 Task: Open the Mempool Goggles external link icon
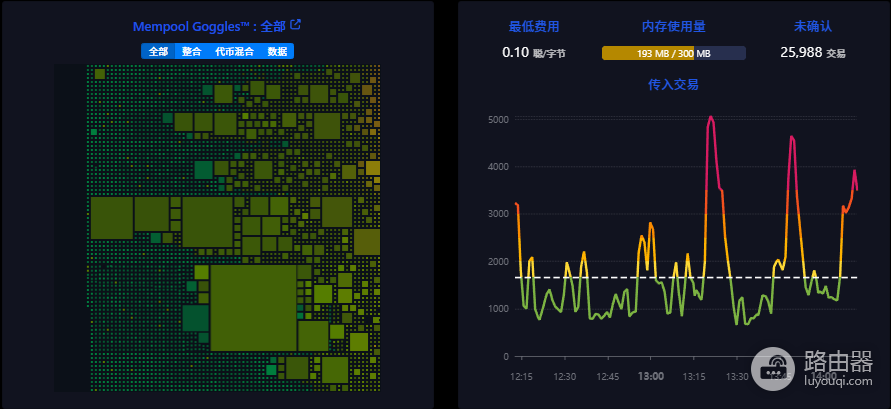click(x=295, y=25)
